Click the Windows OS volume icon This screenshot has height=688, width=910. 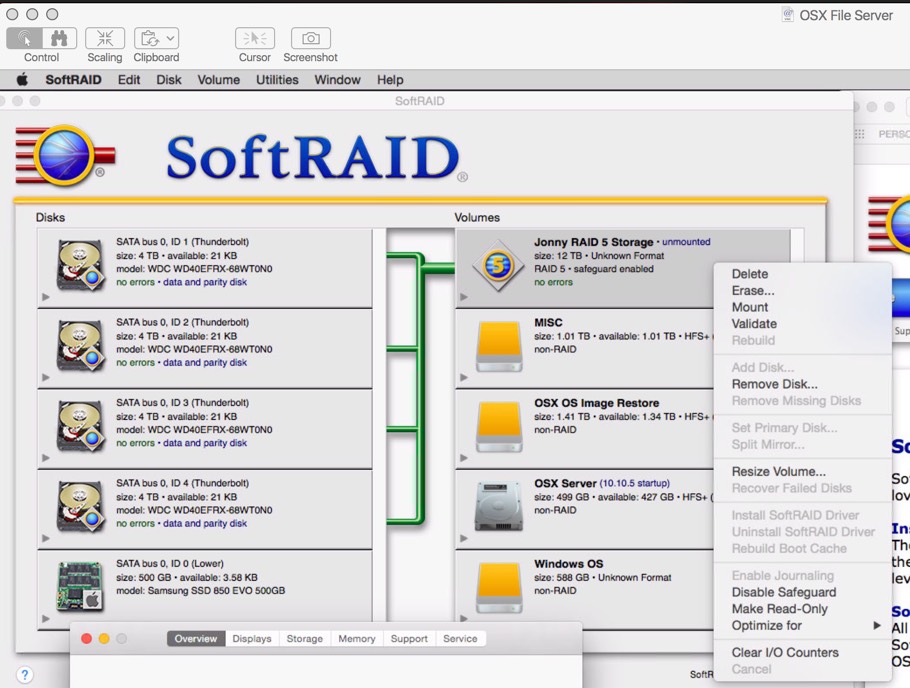500,588
